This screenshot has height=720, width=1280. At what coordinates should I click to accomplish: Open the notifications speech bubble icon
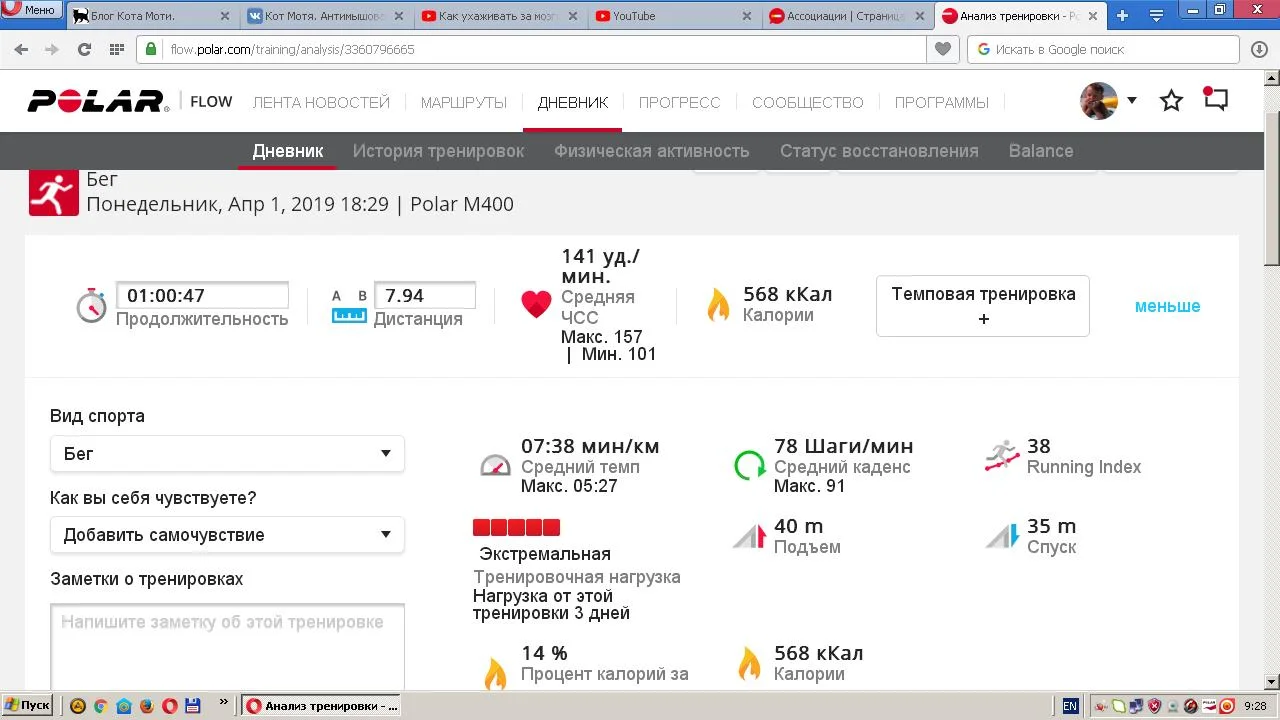click(1215, 99)
